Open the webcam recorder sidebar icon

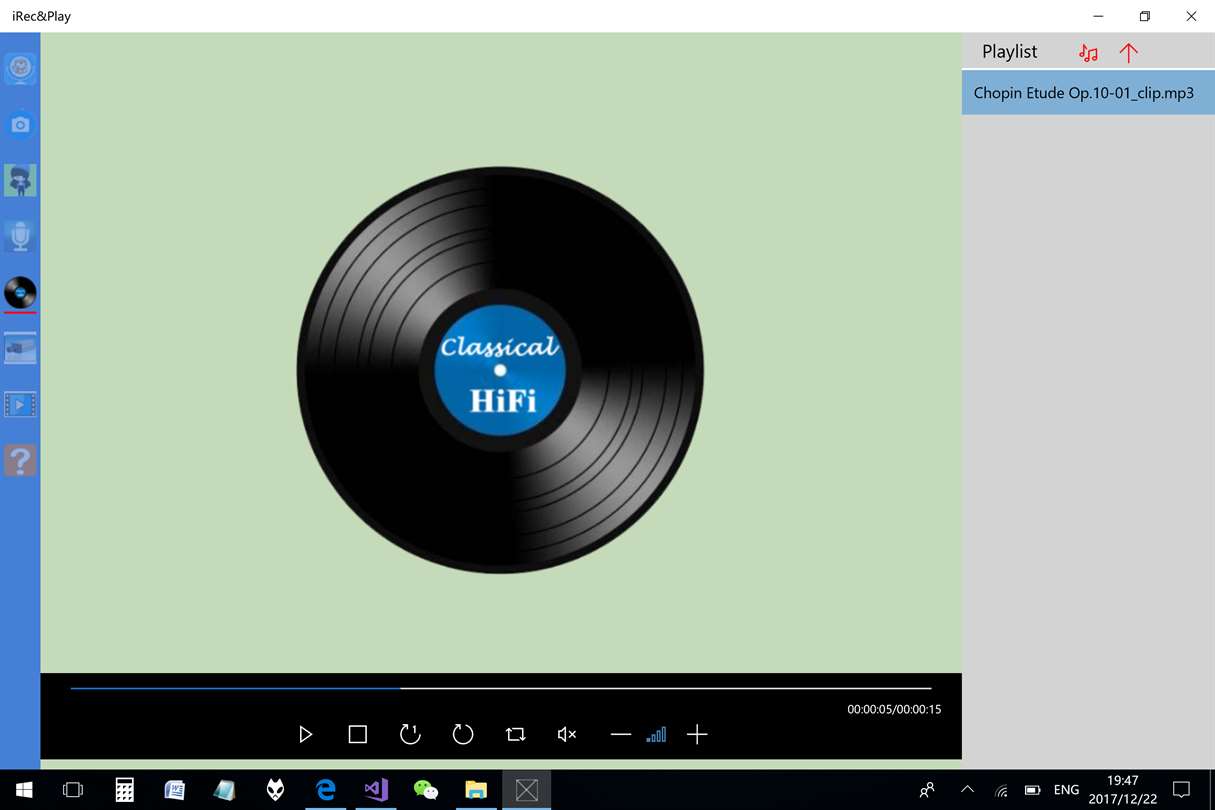click(20, 68)
